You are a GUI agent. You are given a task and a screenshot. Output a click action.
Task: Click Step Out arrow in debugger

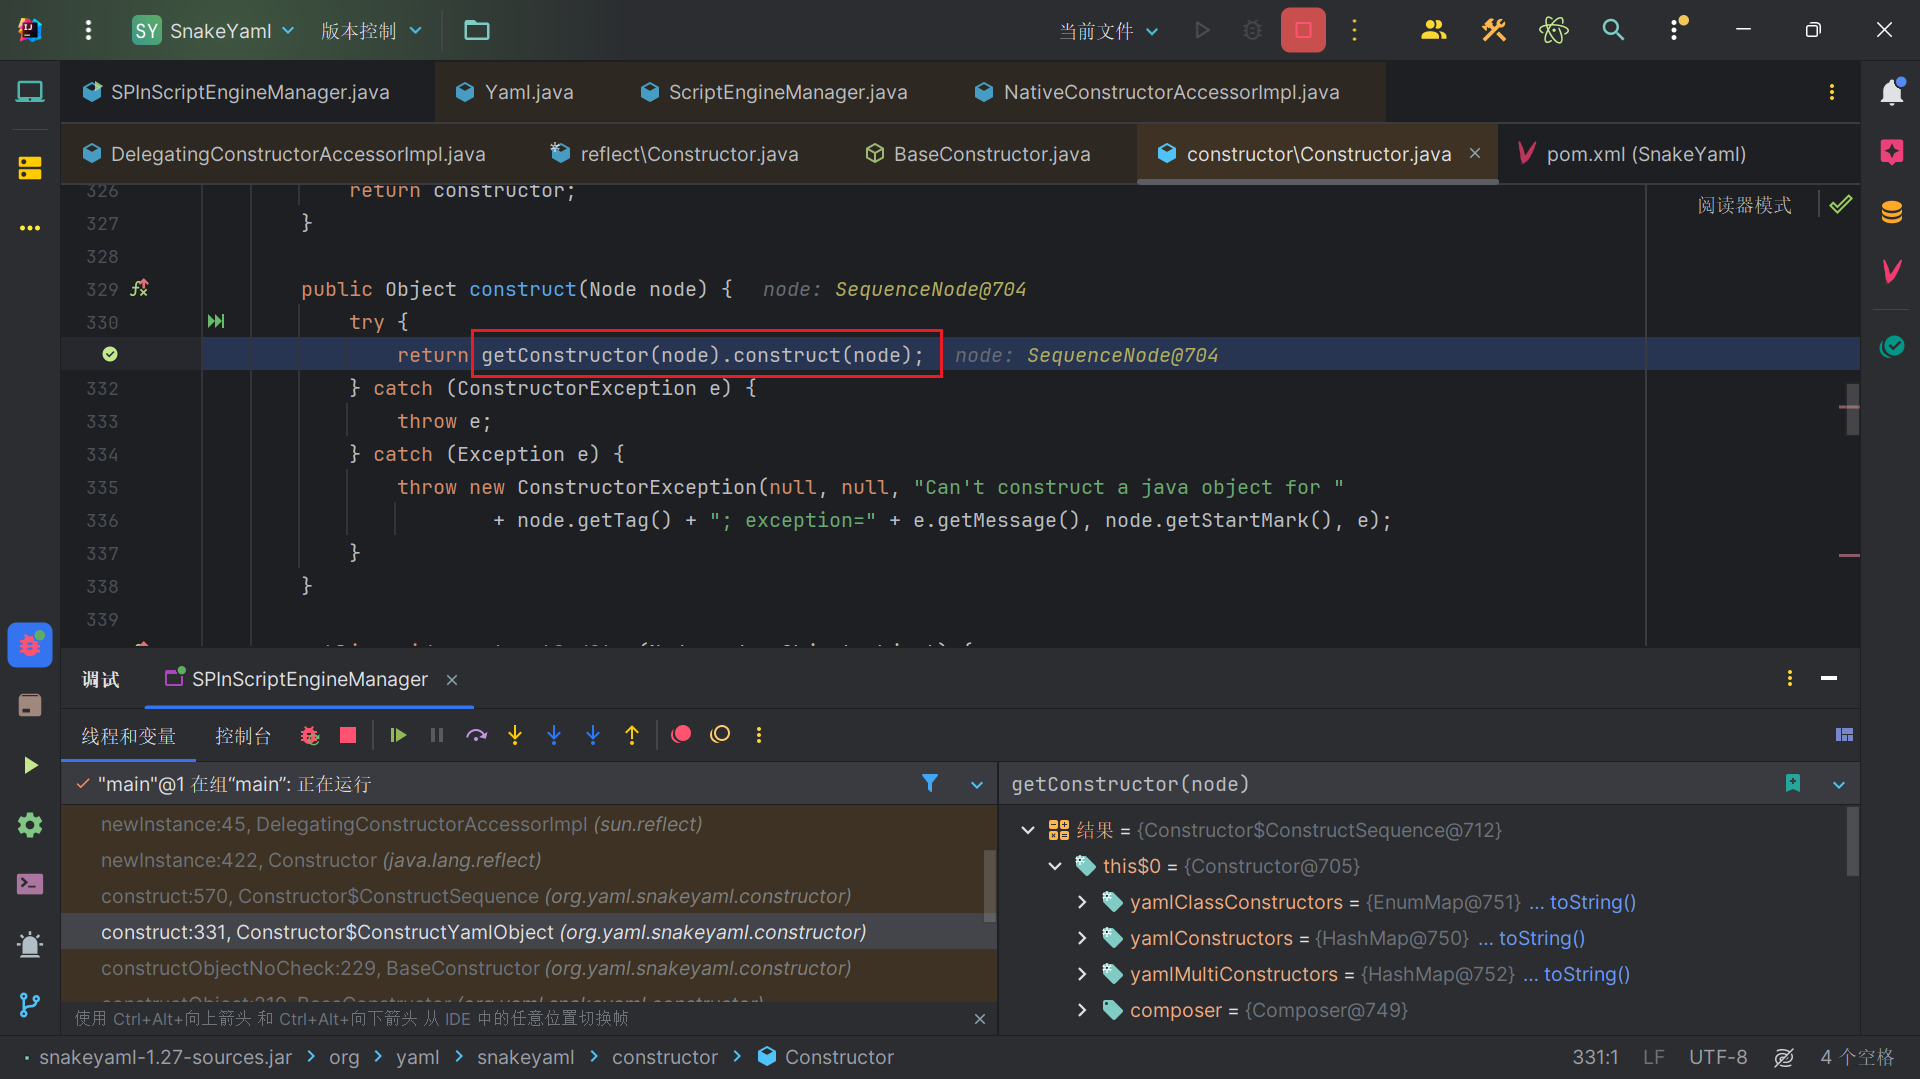point(632,735)
